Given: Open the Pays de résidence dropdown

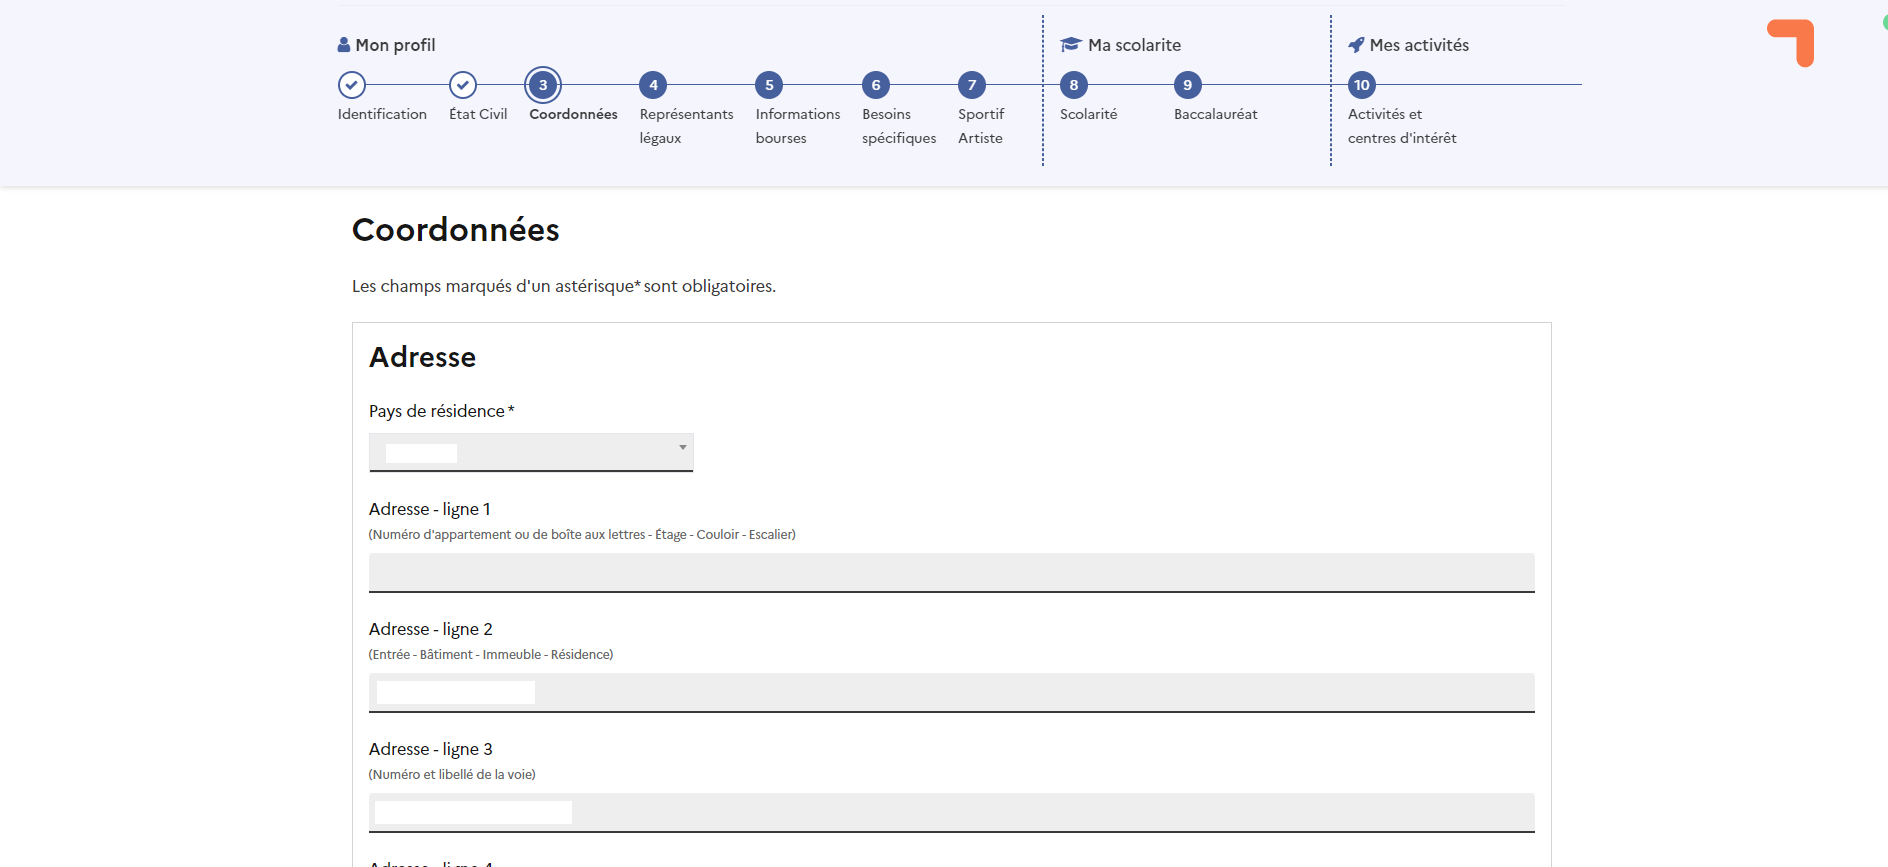Looking at the screenshot, I should (x=530, y=452).
